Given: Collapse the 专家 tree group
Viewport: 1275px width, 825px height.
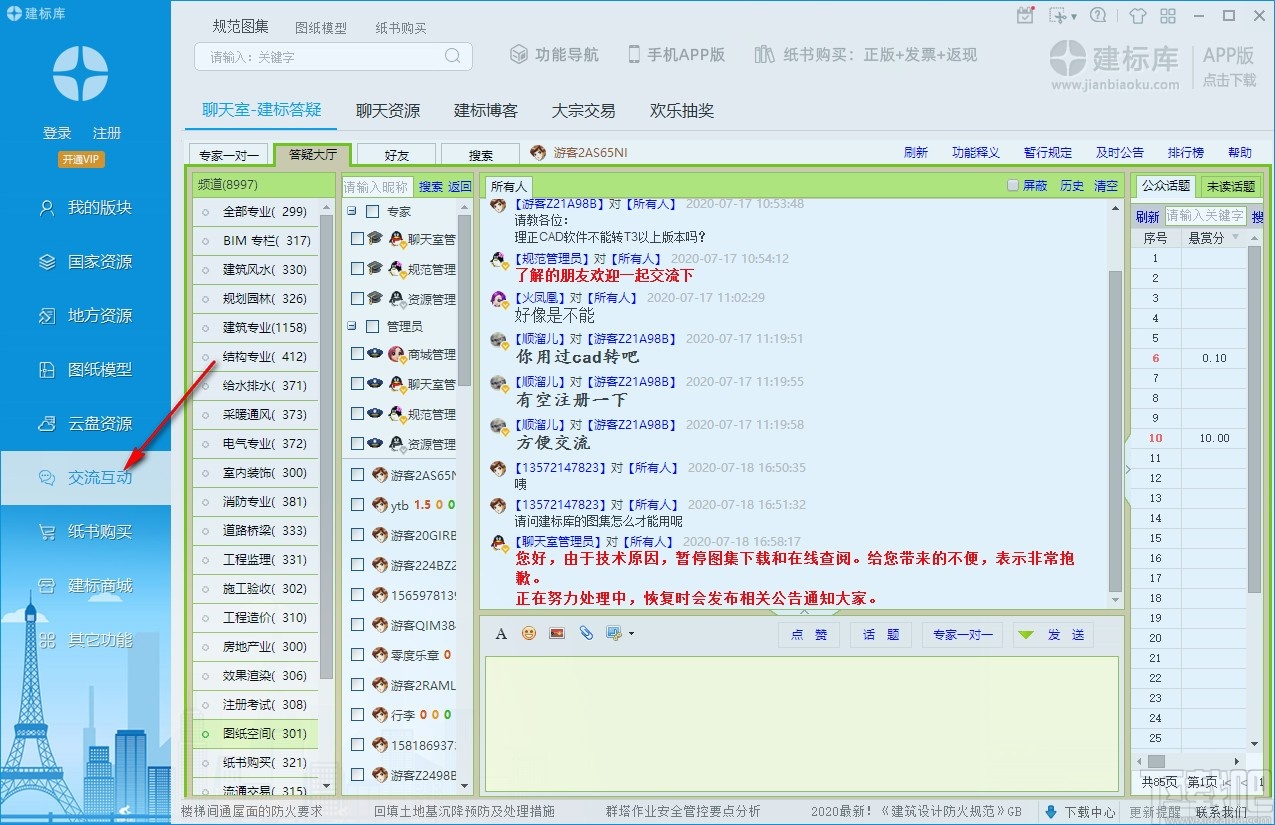Looking at the screenshot, I should [351, 211].
